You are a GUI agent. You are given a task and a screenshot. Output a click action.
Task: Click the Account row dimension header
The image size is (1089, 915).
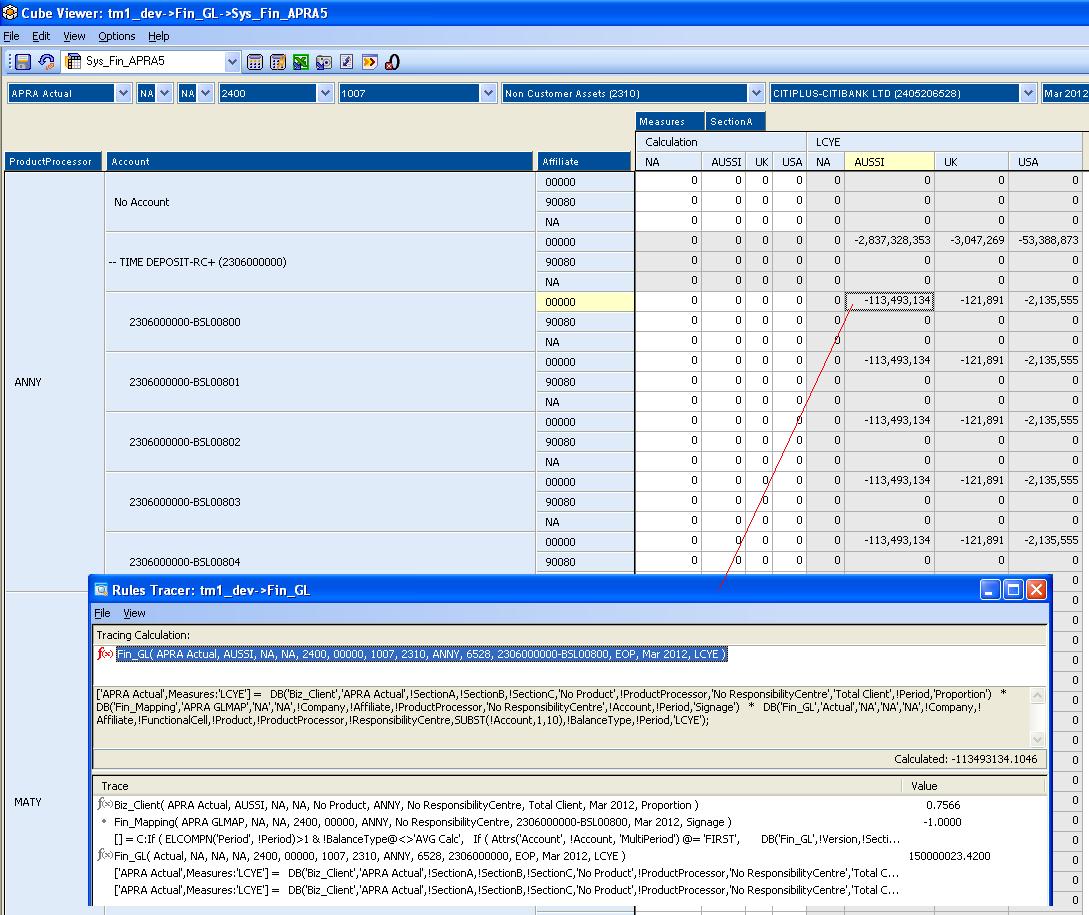pos(319,161)
